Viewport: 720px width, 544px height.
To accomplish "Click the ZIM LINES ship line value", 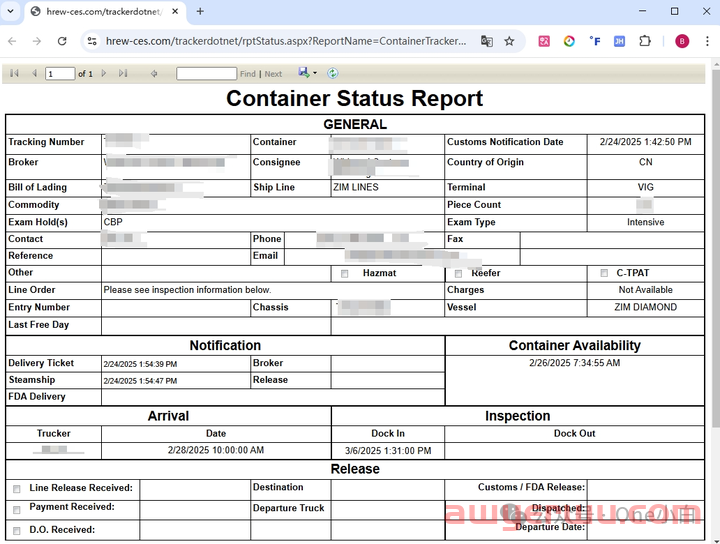I will pos(356,187).
